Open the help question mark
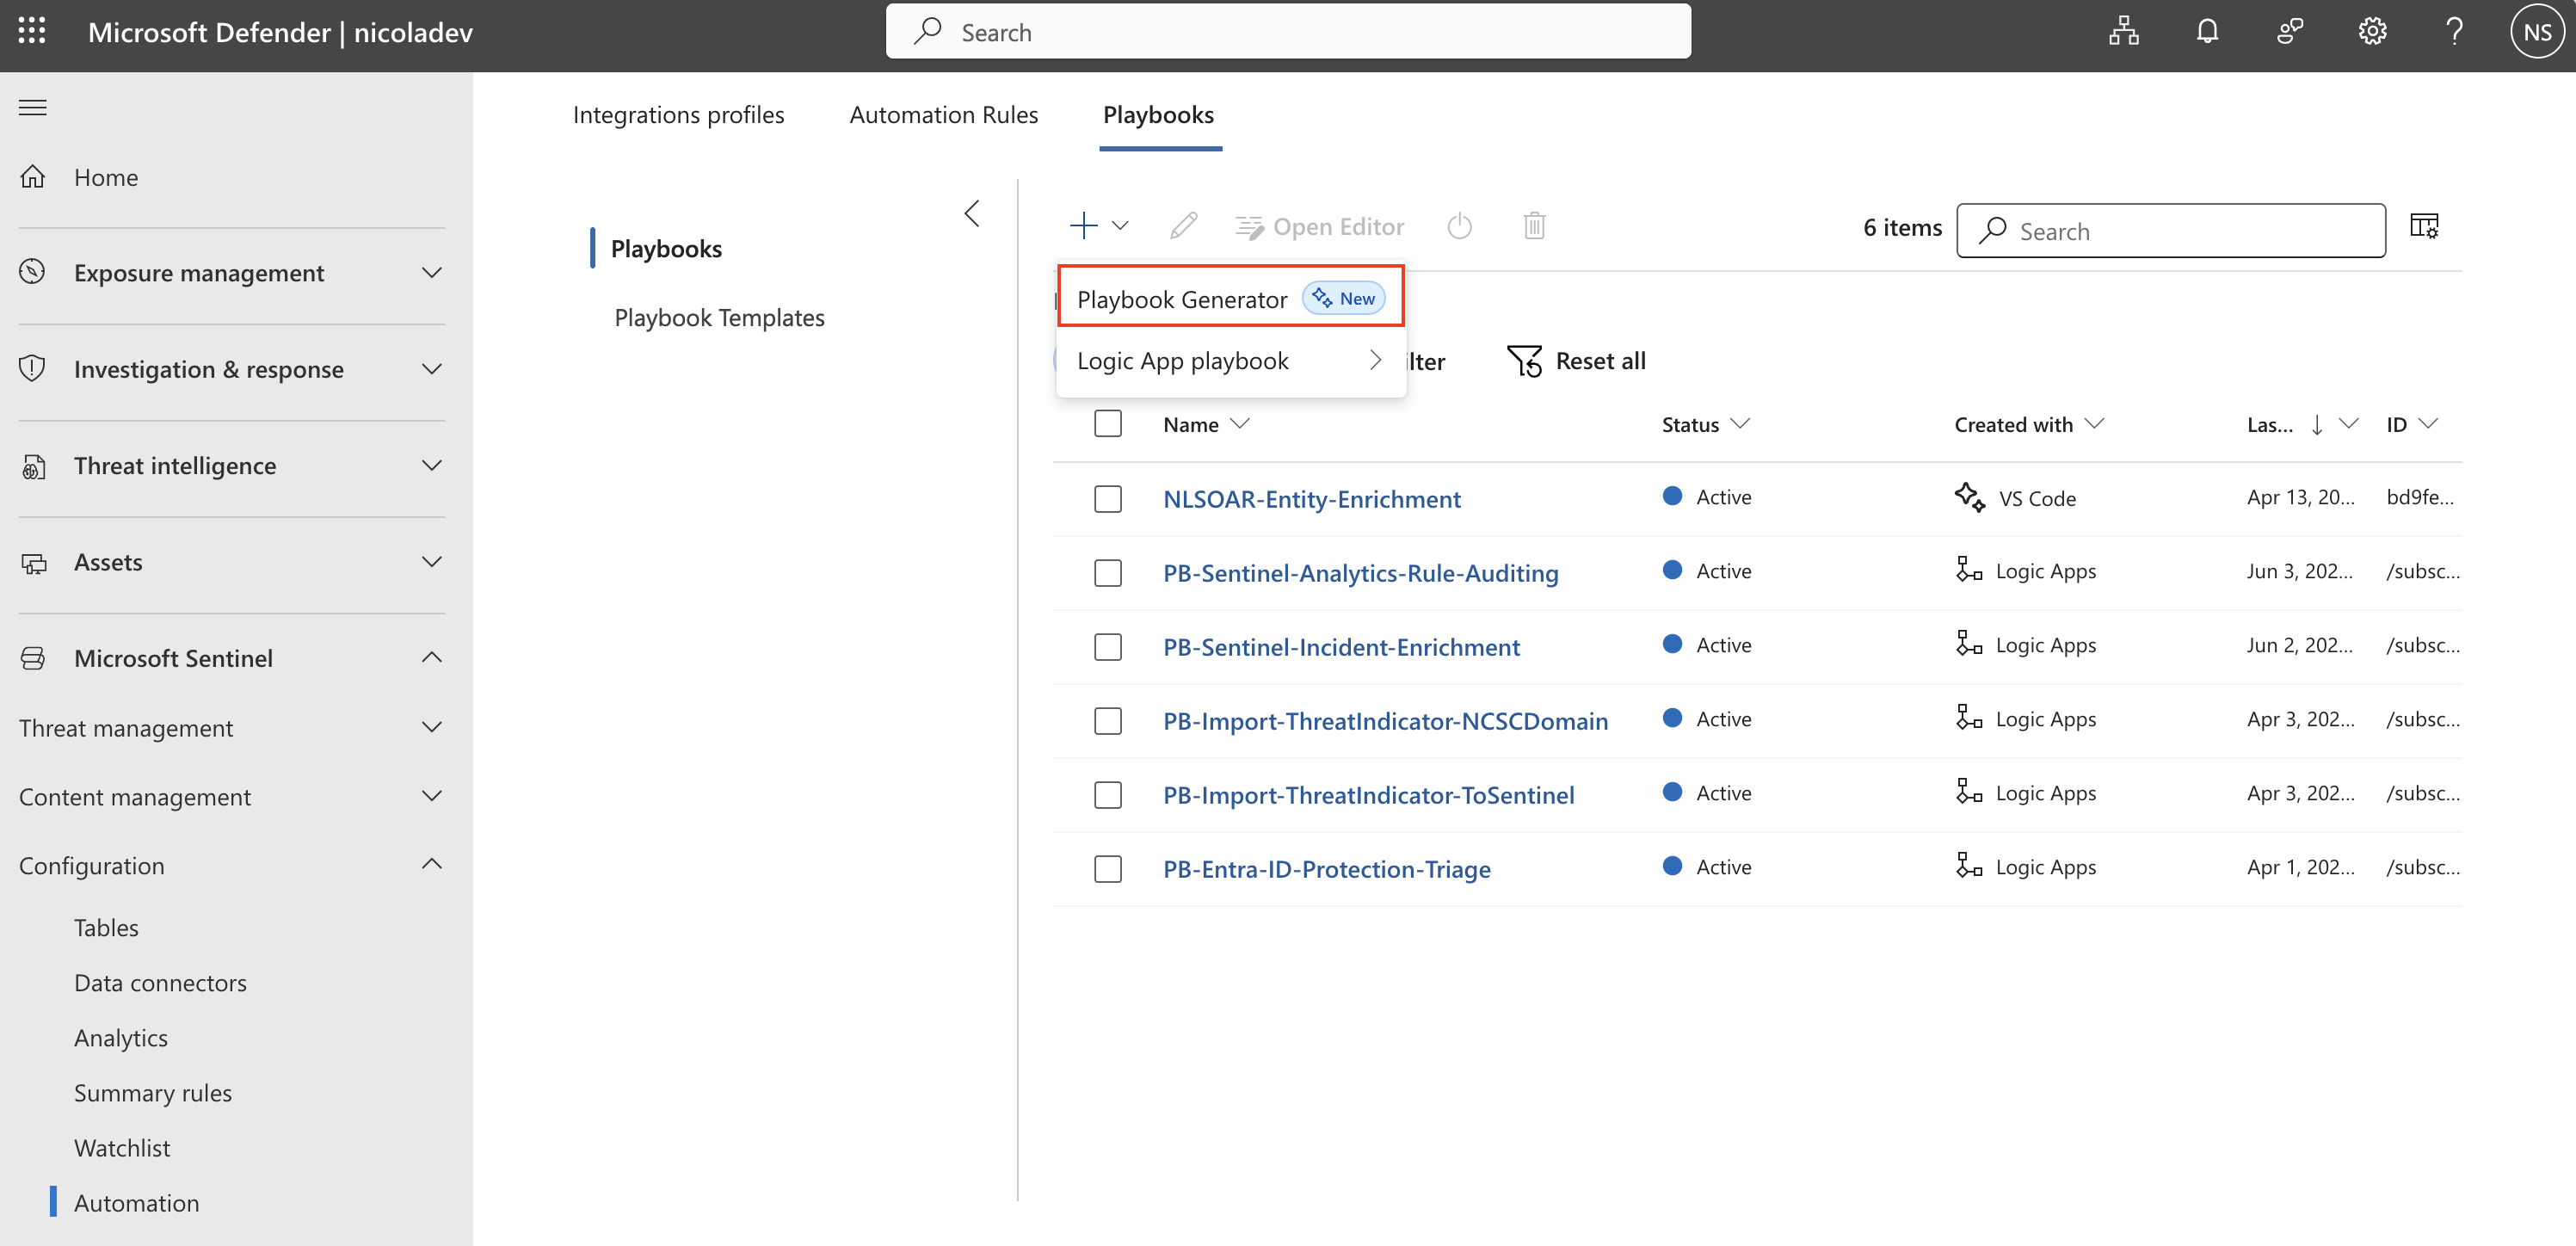 click(2454, 32)
